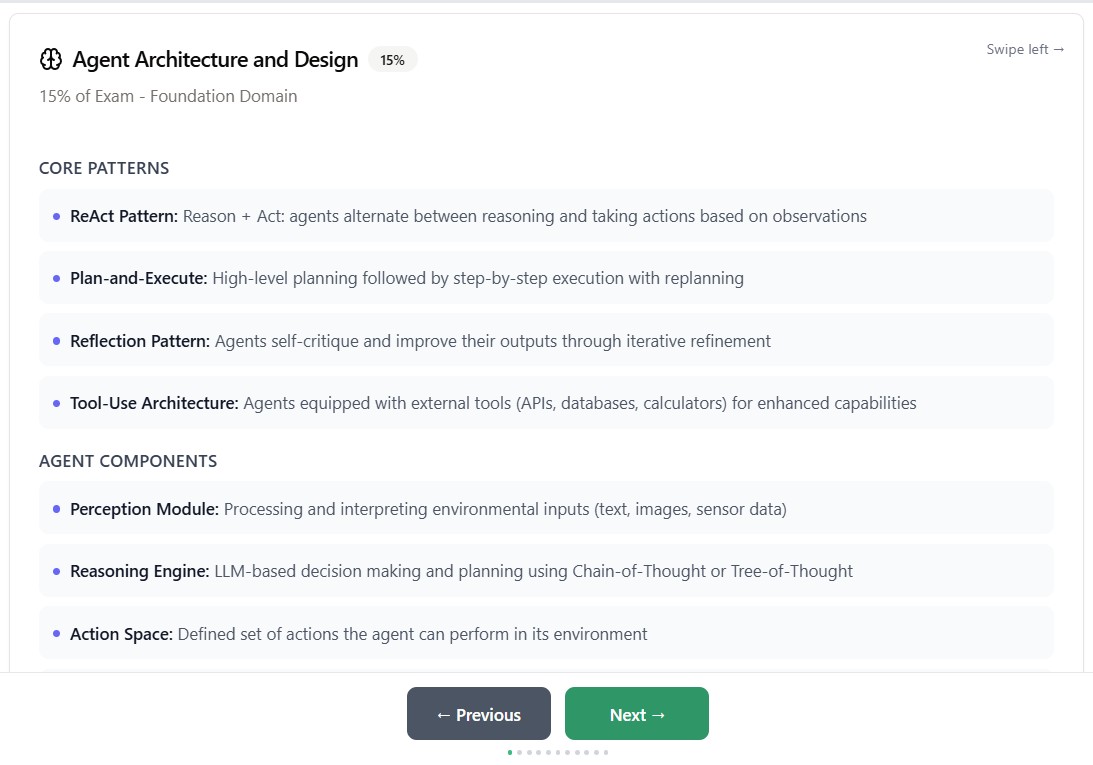Select the Plan-and-Execute item
Screen dimensions: 1093x765
(546, 278)
